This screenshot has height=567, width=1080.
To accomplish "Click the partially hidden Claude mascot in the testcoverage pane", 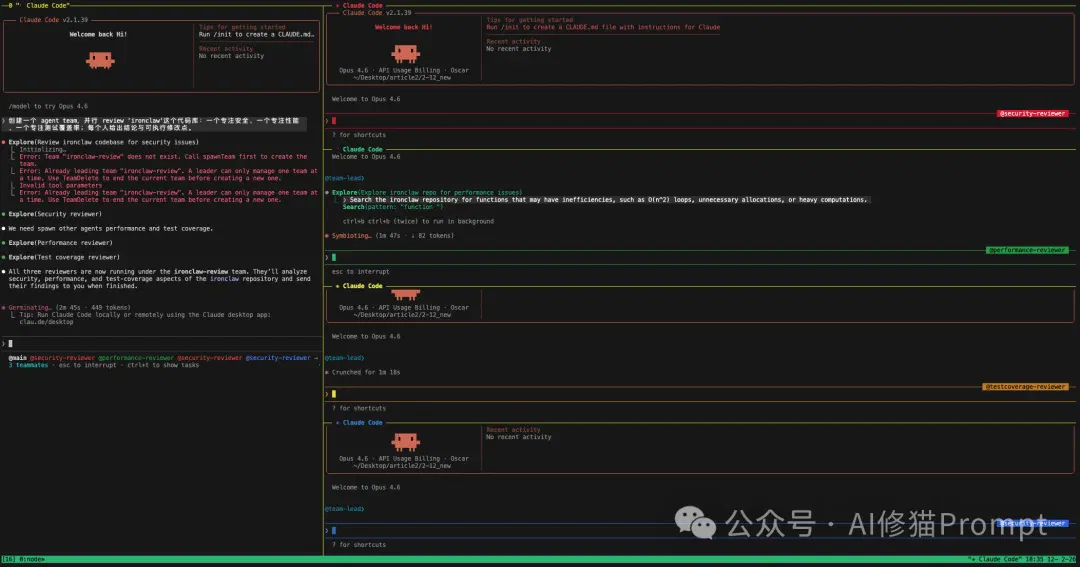I will point(405,295).
